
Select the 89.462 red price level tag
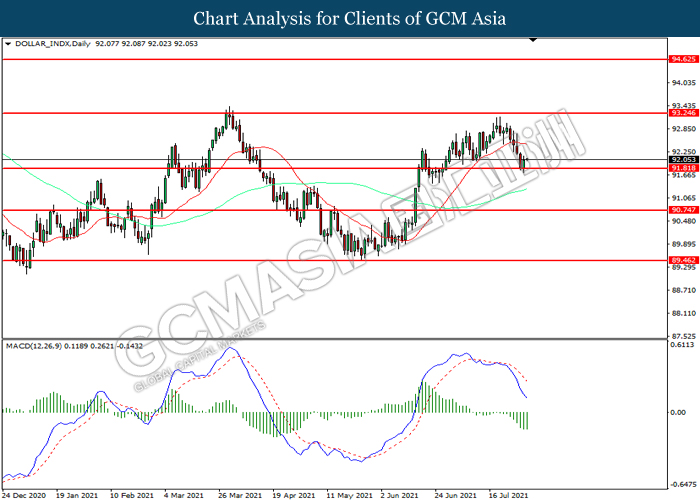click(x=683, y=260)
